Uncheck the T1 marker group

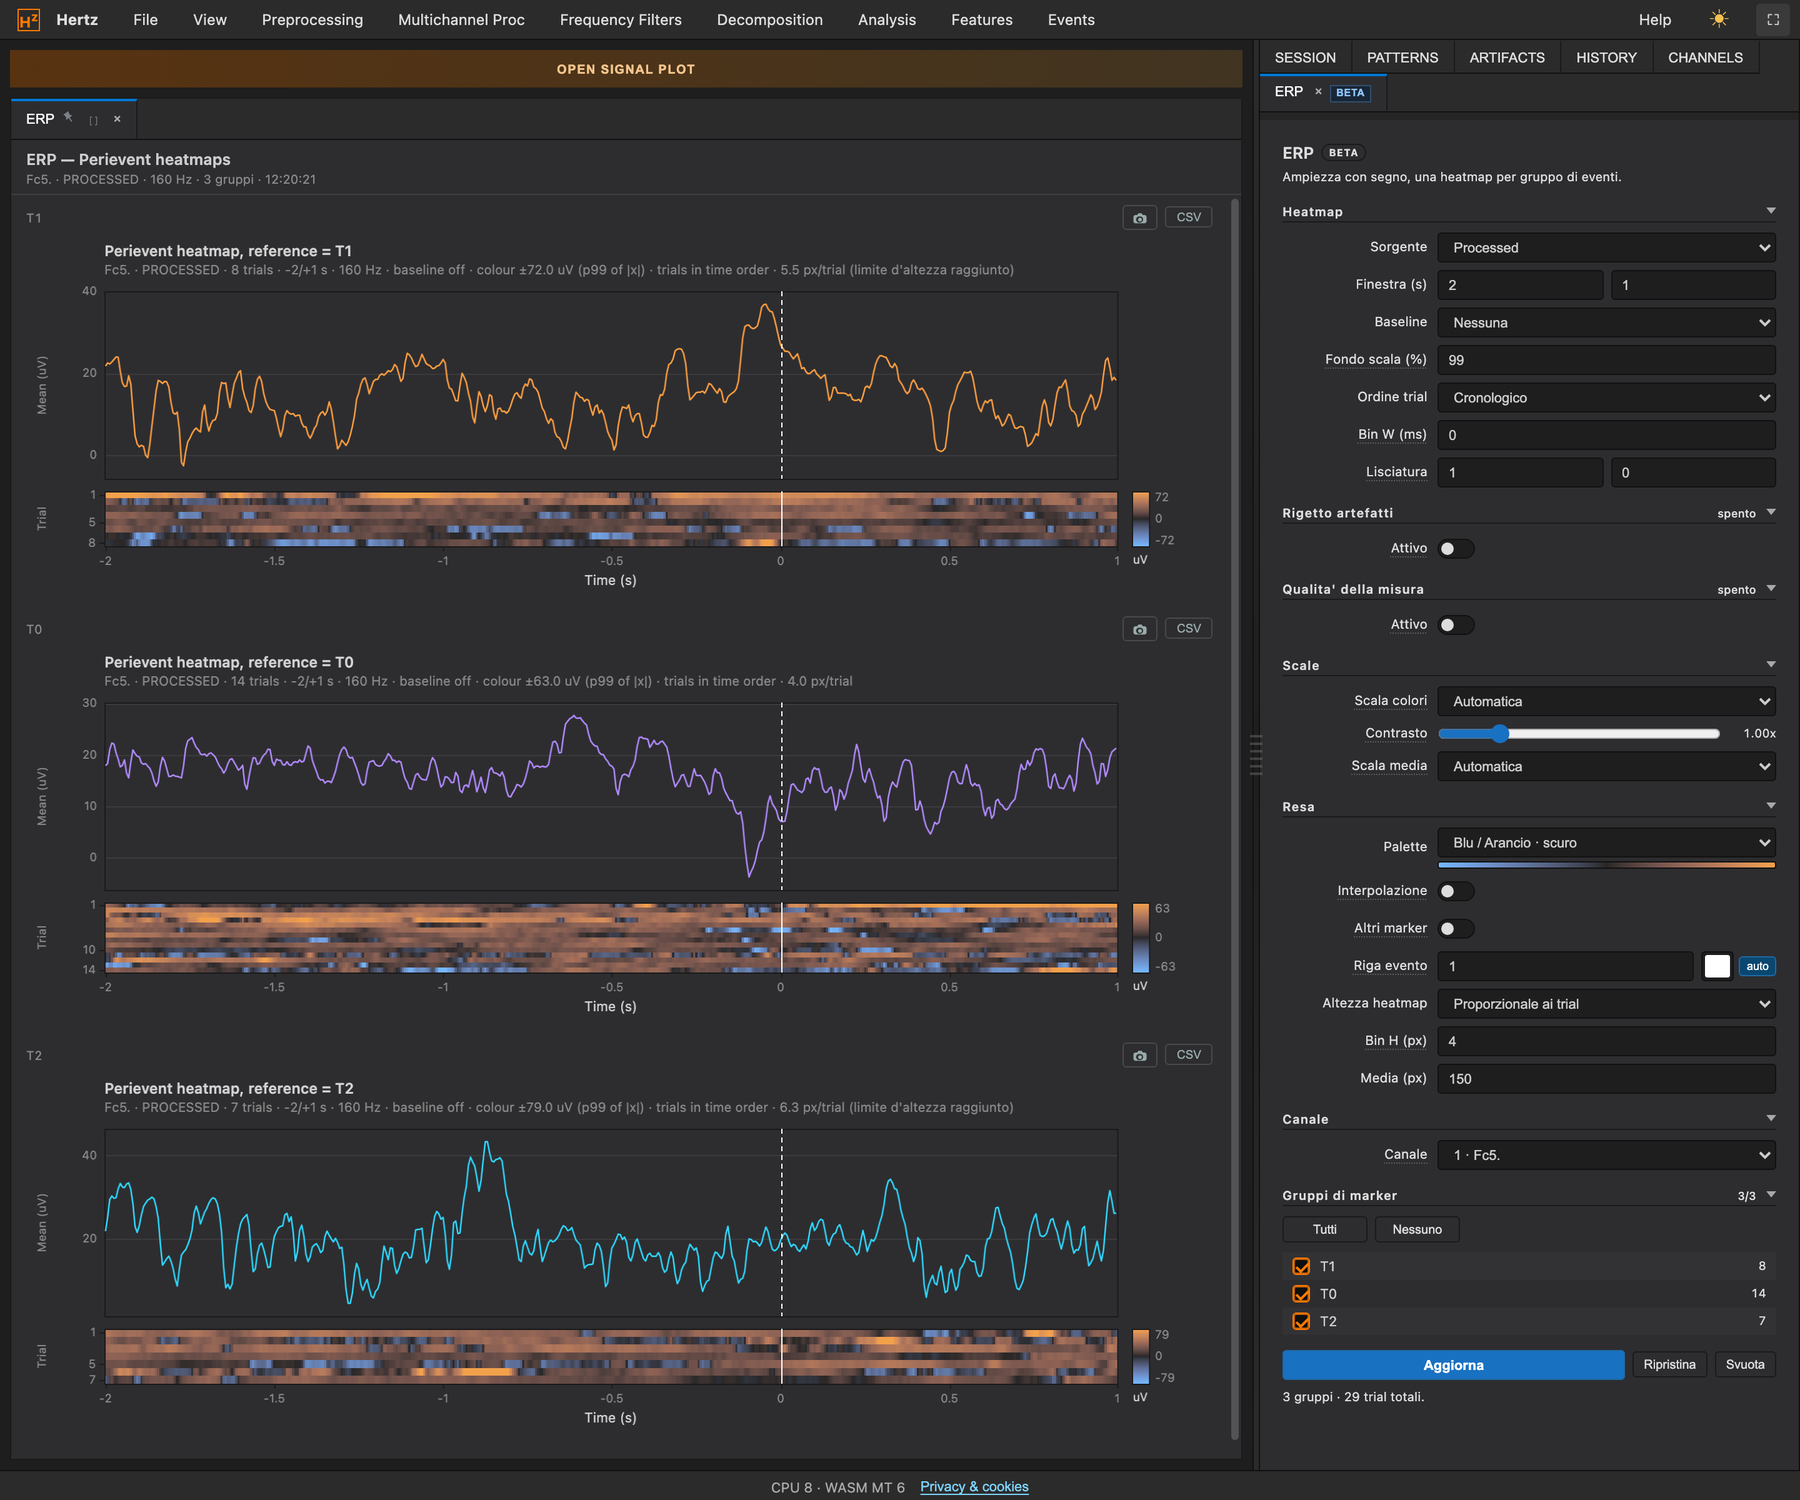(1301, 1266)
